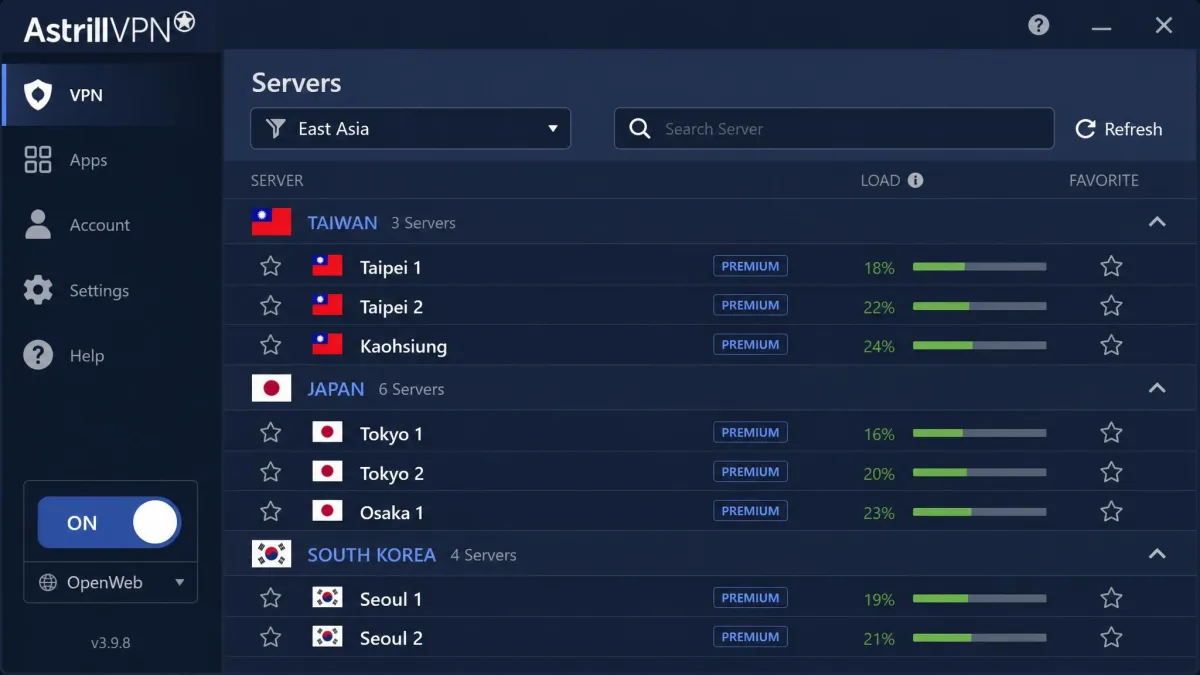Favorite Taipei 2 in FAVORITE column

point(1111,305)
